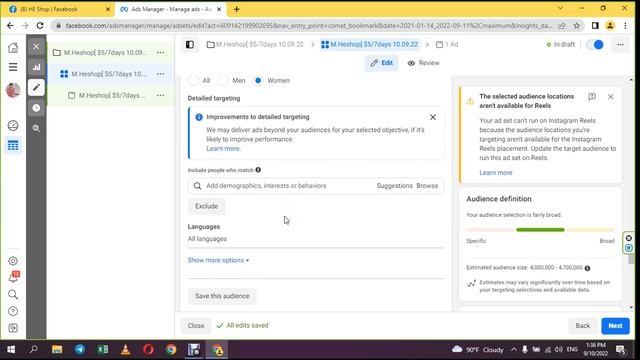Open the hamburger all-tools menu
The image size is (640, 360).
(13, 67)
